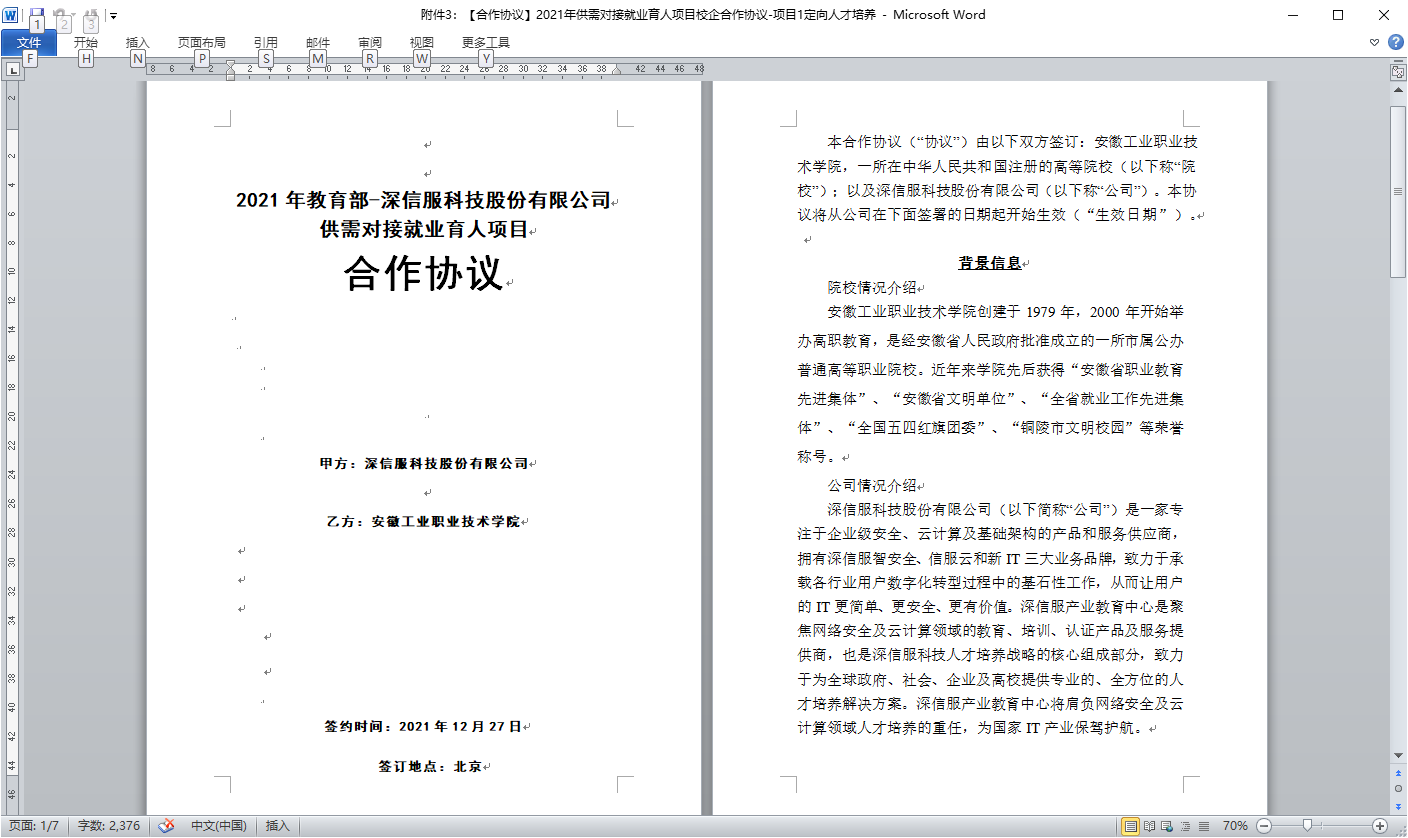
Task: Click the 70% zoom level button
Action: click(1235, 826)
